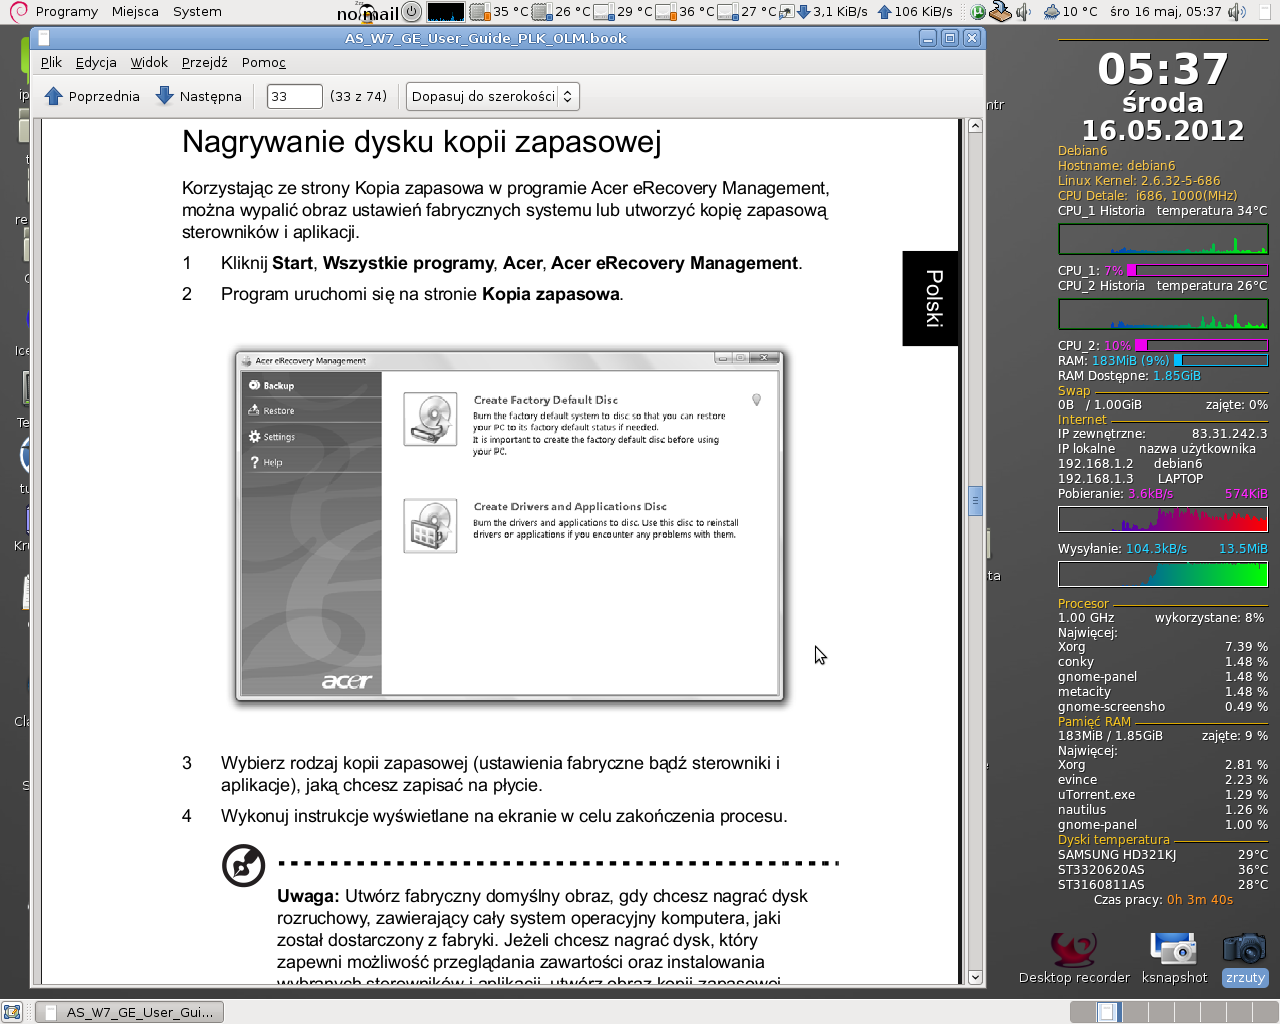This screenshot has height=1024, width=1280.
Task: Click the scroll-up arrow of document scrollbar
Action: coord(975,126)
